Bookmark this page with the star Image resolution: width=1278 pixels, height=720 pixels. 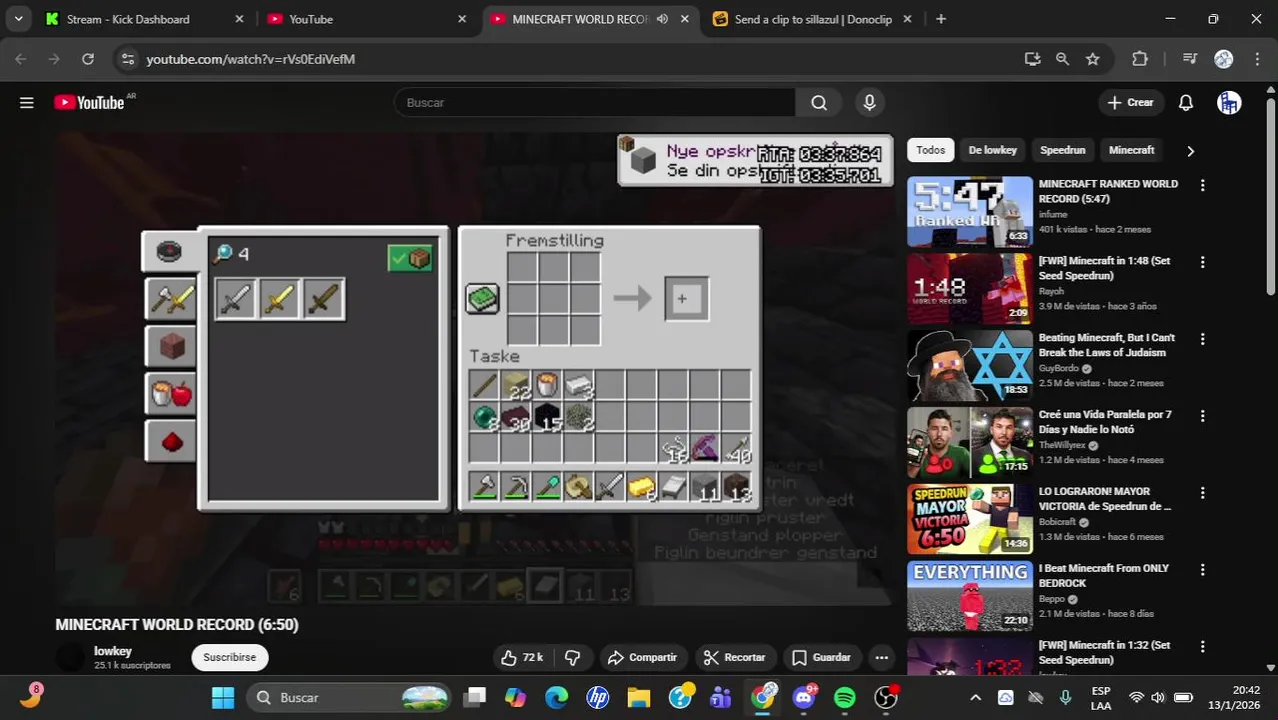click(x=1093, y=59)
